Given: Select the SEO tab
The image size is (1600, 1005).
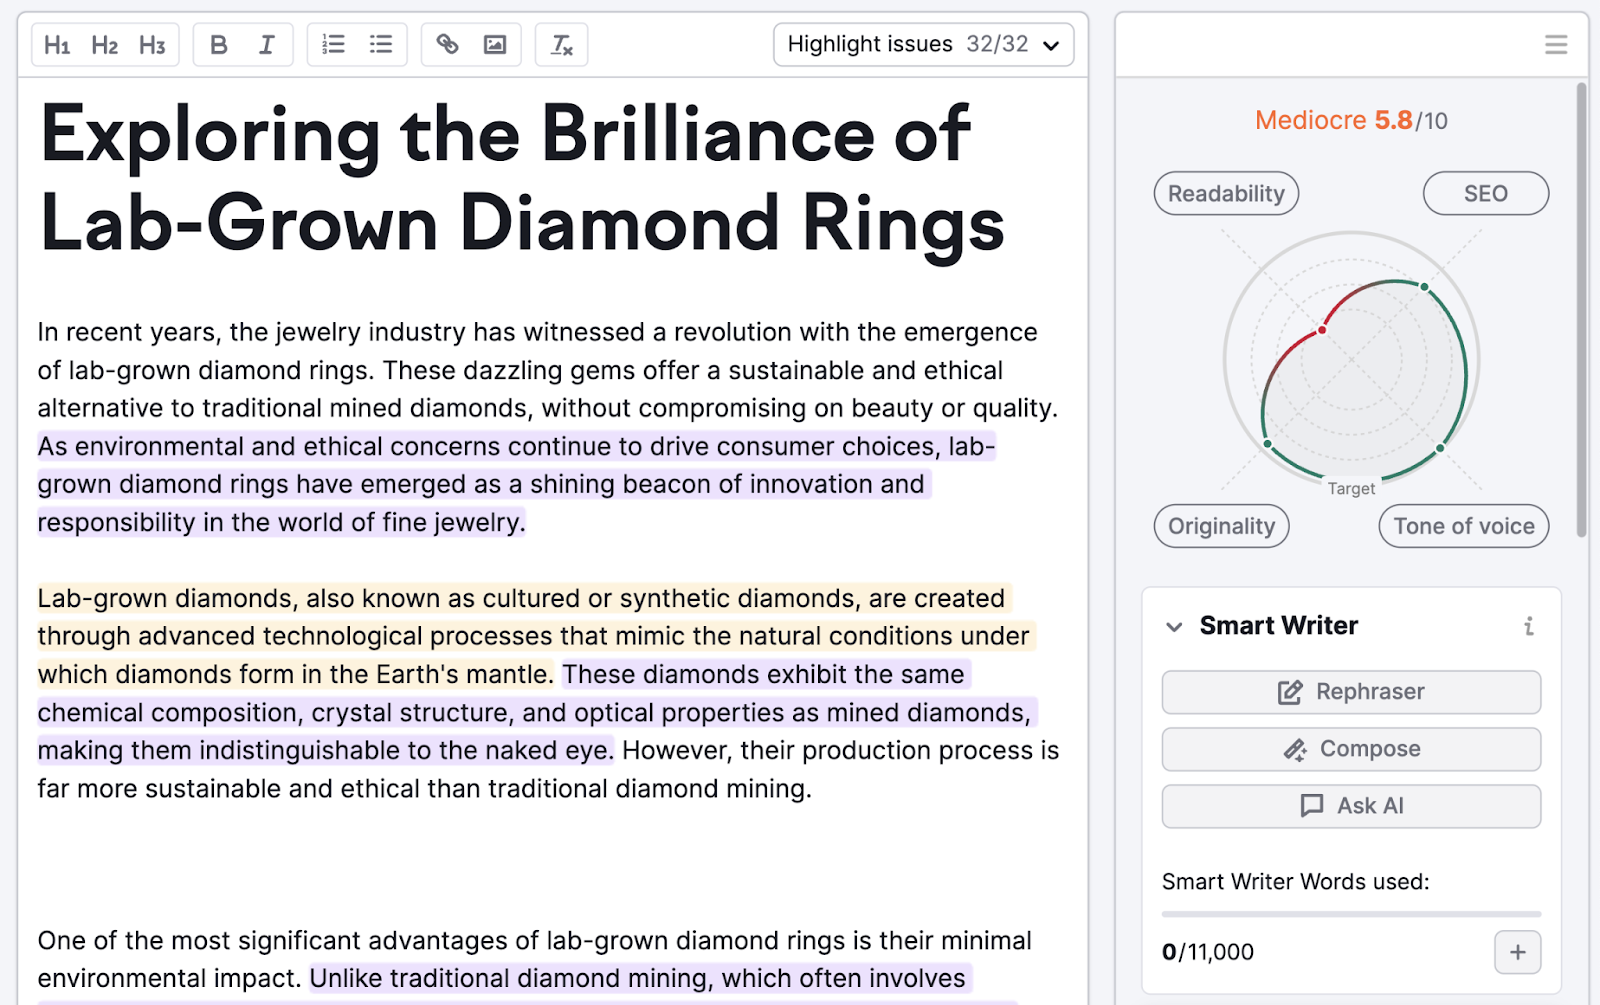Looking at the screenshot, I should pyautogui.click(x=1485, y=194).
